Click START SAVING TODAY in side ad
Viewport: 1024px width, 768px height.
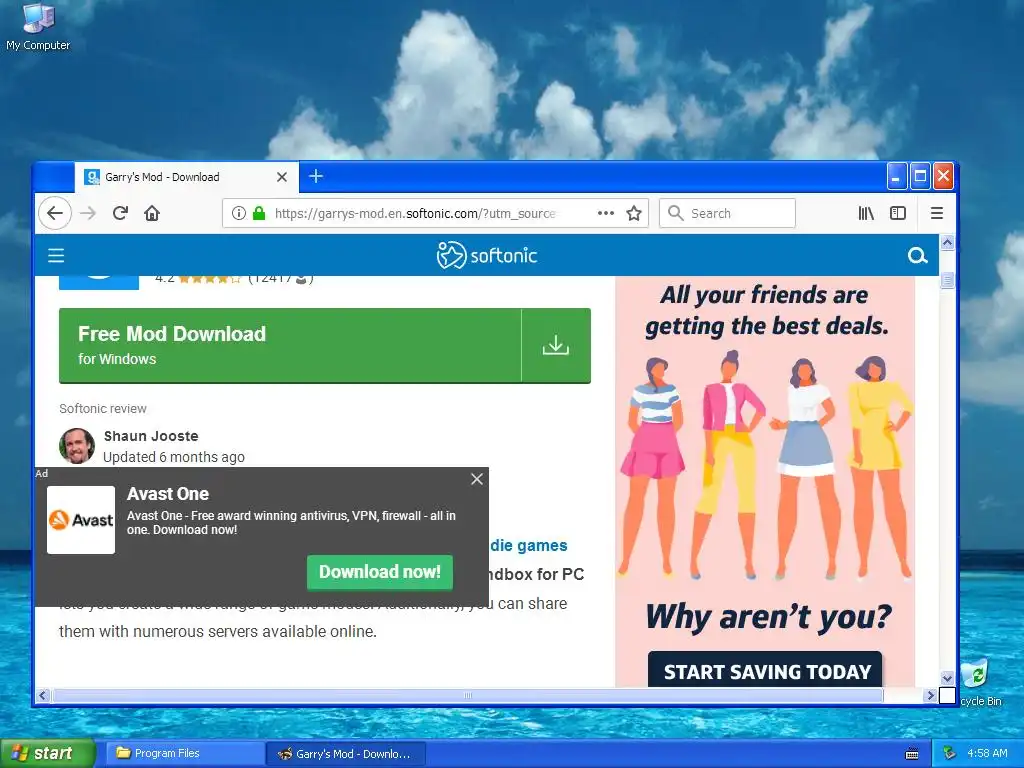[x=765, y=670]
